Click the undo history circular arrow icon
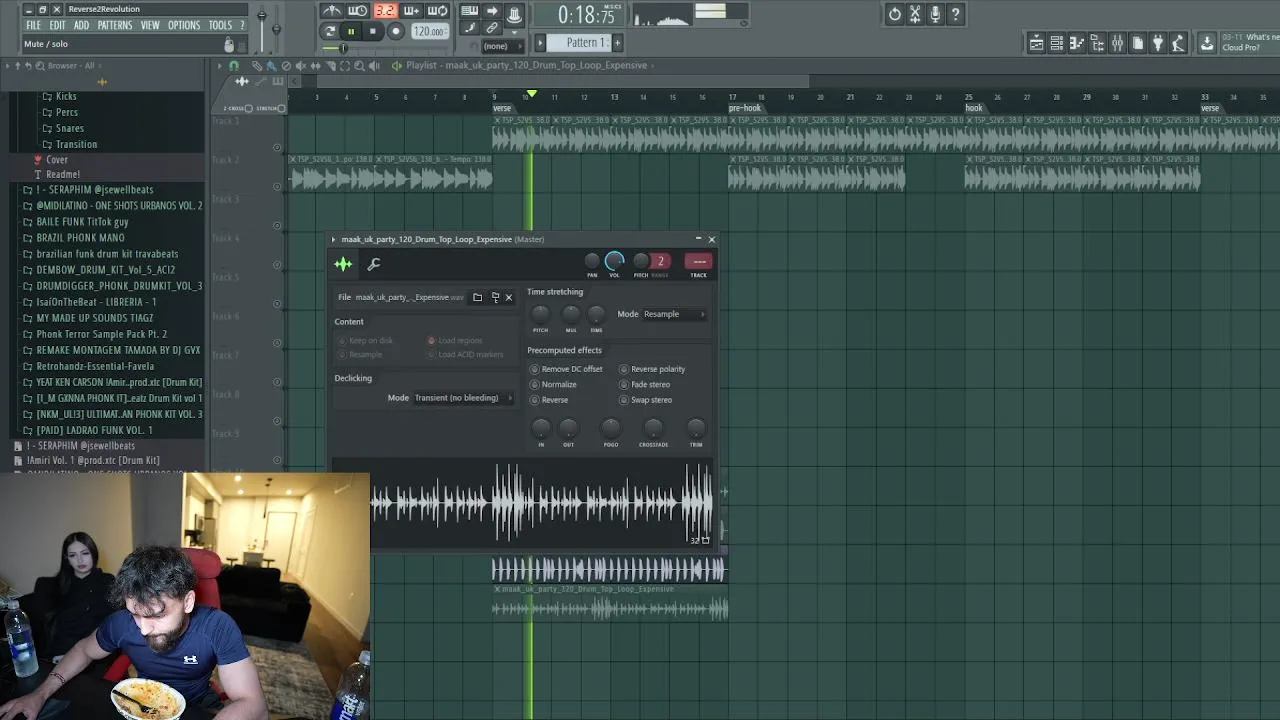Image resolution: width=1280 pixels, height=720 pixels. point(895,14)
